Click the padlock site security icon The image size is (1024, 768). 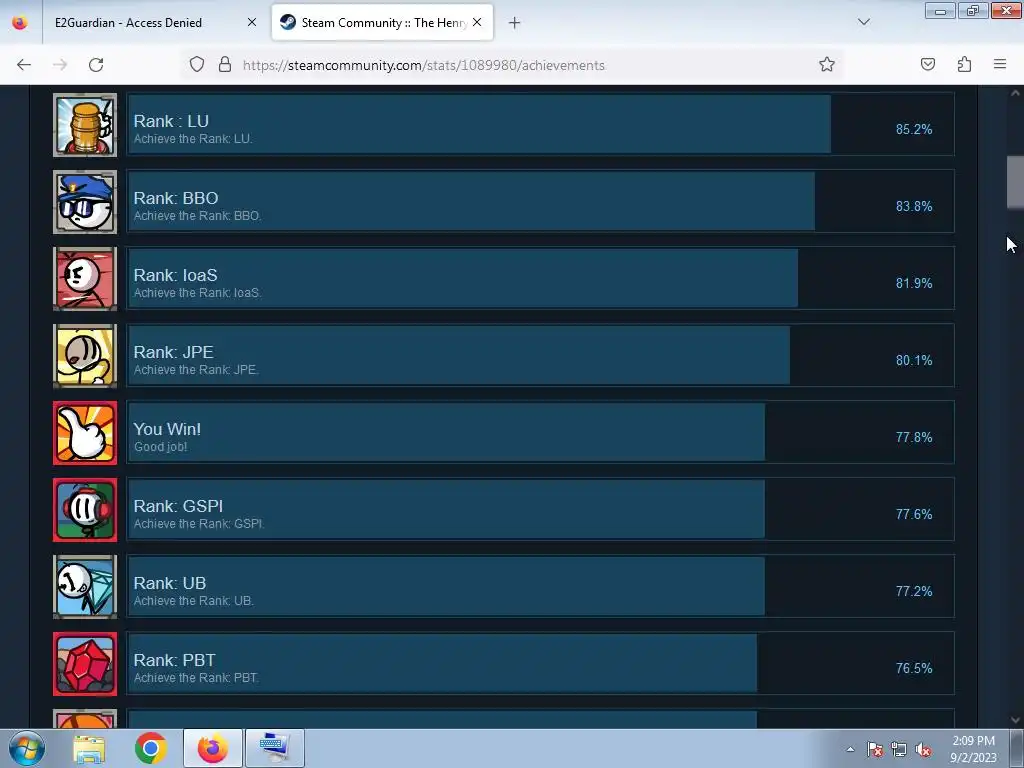[x=225, y=65]
